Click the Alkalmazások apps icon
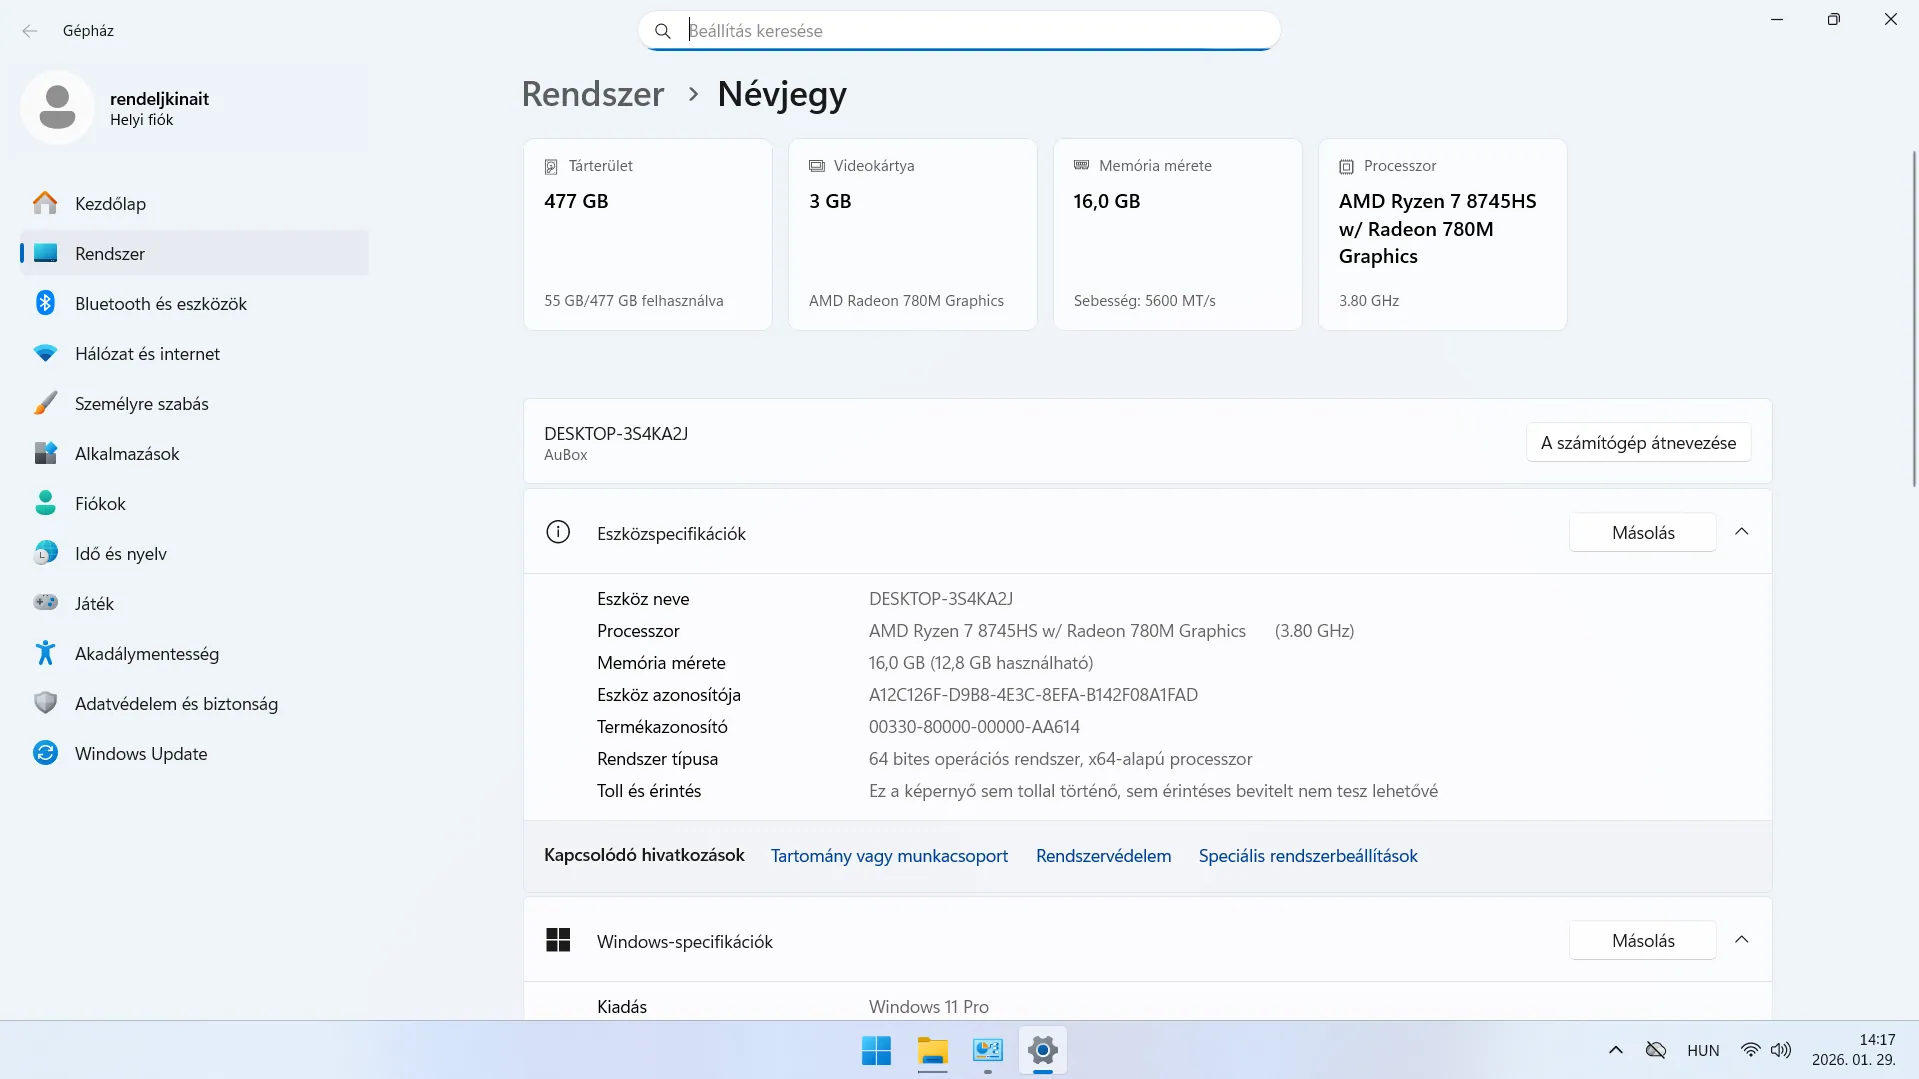 (45, 453)
